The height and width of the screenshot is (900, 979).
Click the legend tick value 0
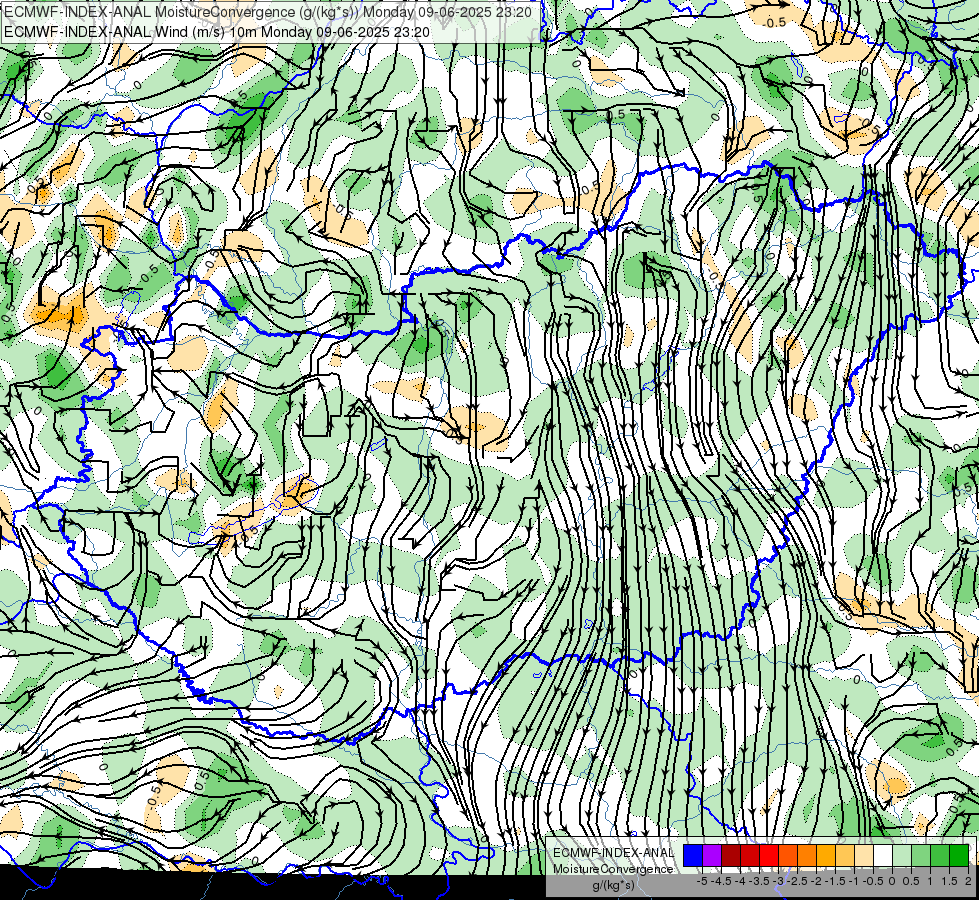[892, 881]
